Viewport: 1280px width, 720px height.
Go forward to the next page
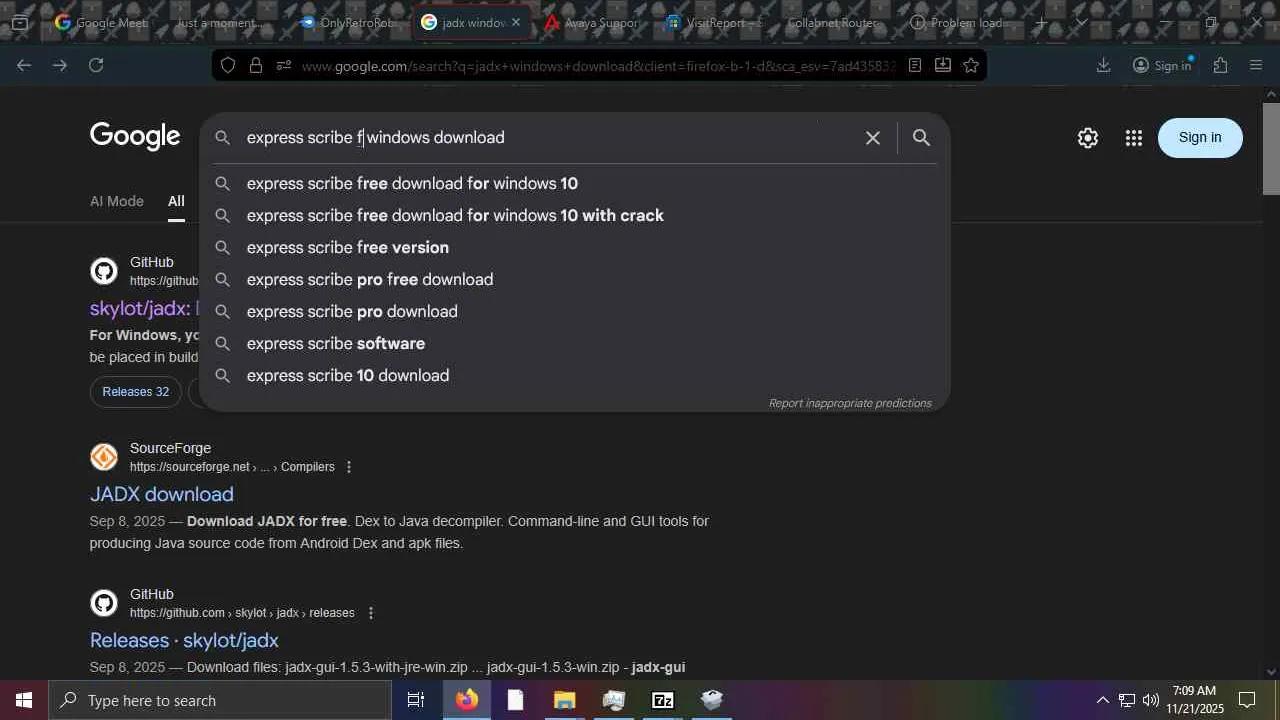[x=60, y=65]
